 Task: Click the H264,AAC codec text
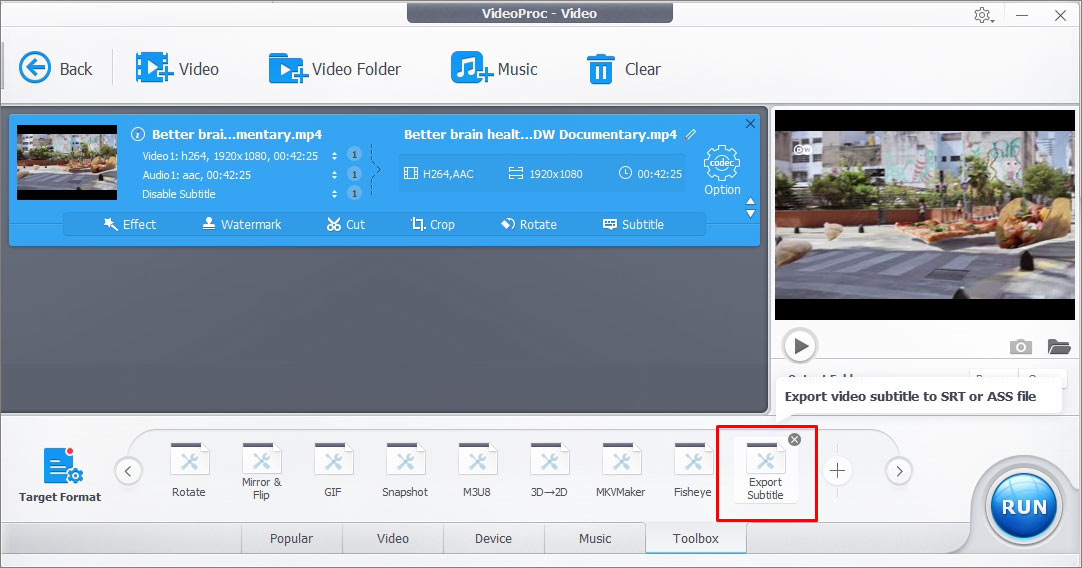click(x=448, y=174)
